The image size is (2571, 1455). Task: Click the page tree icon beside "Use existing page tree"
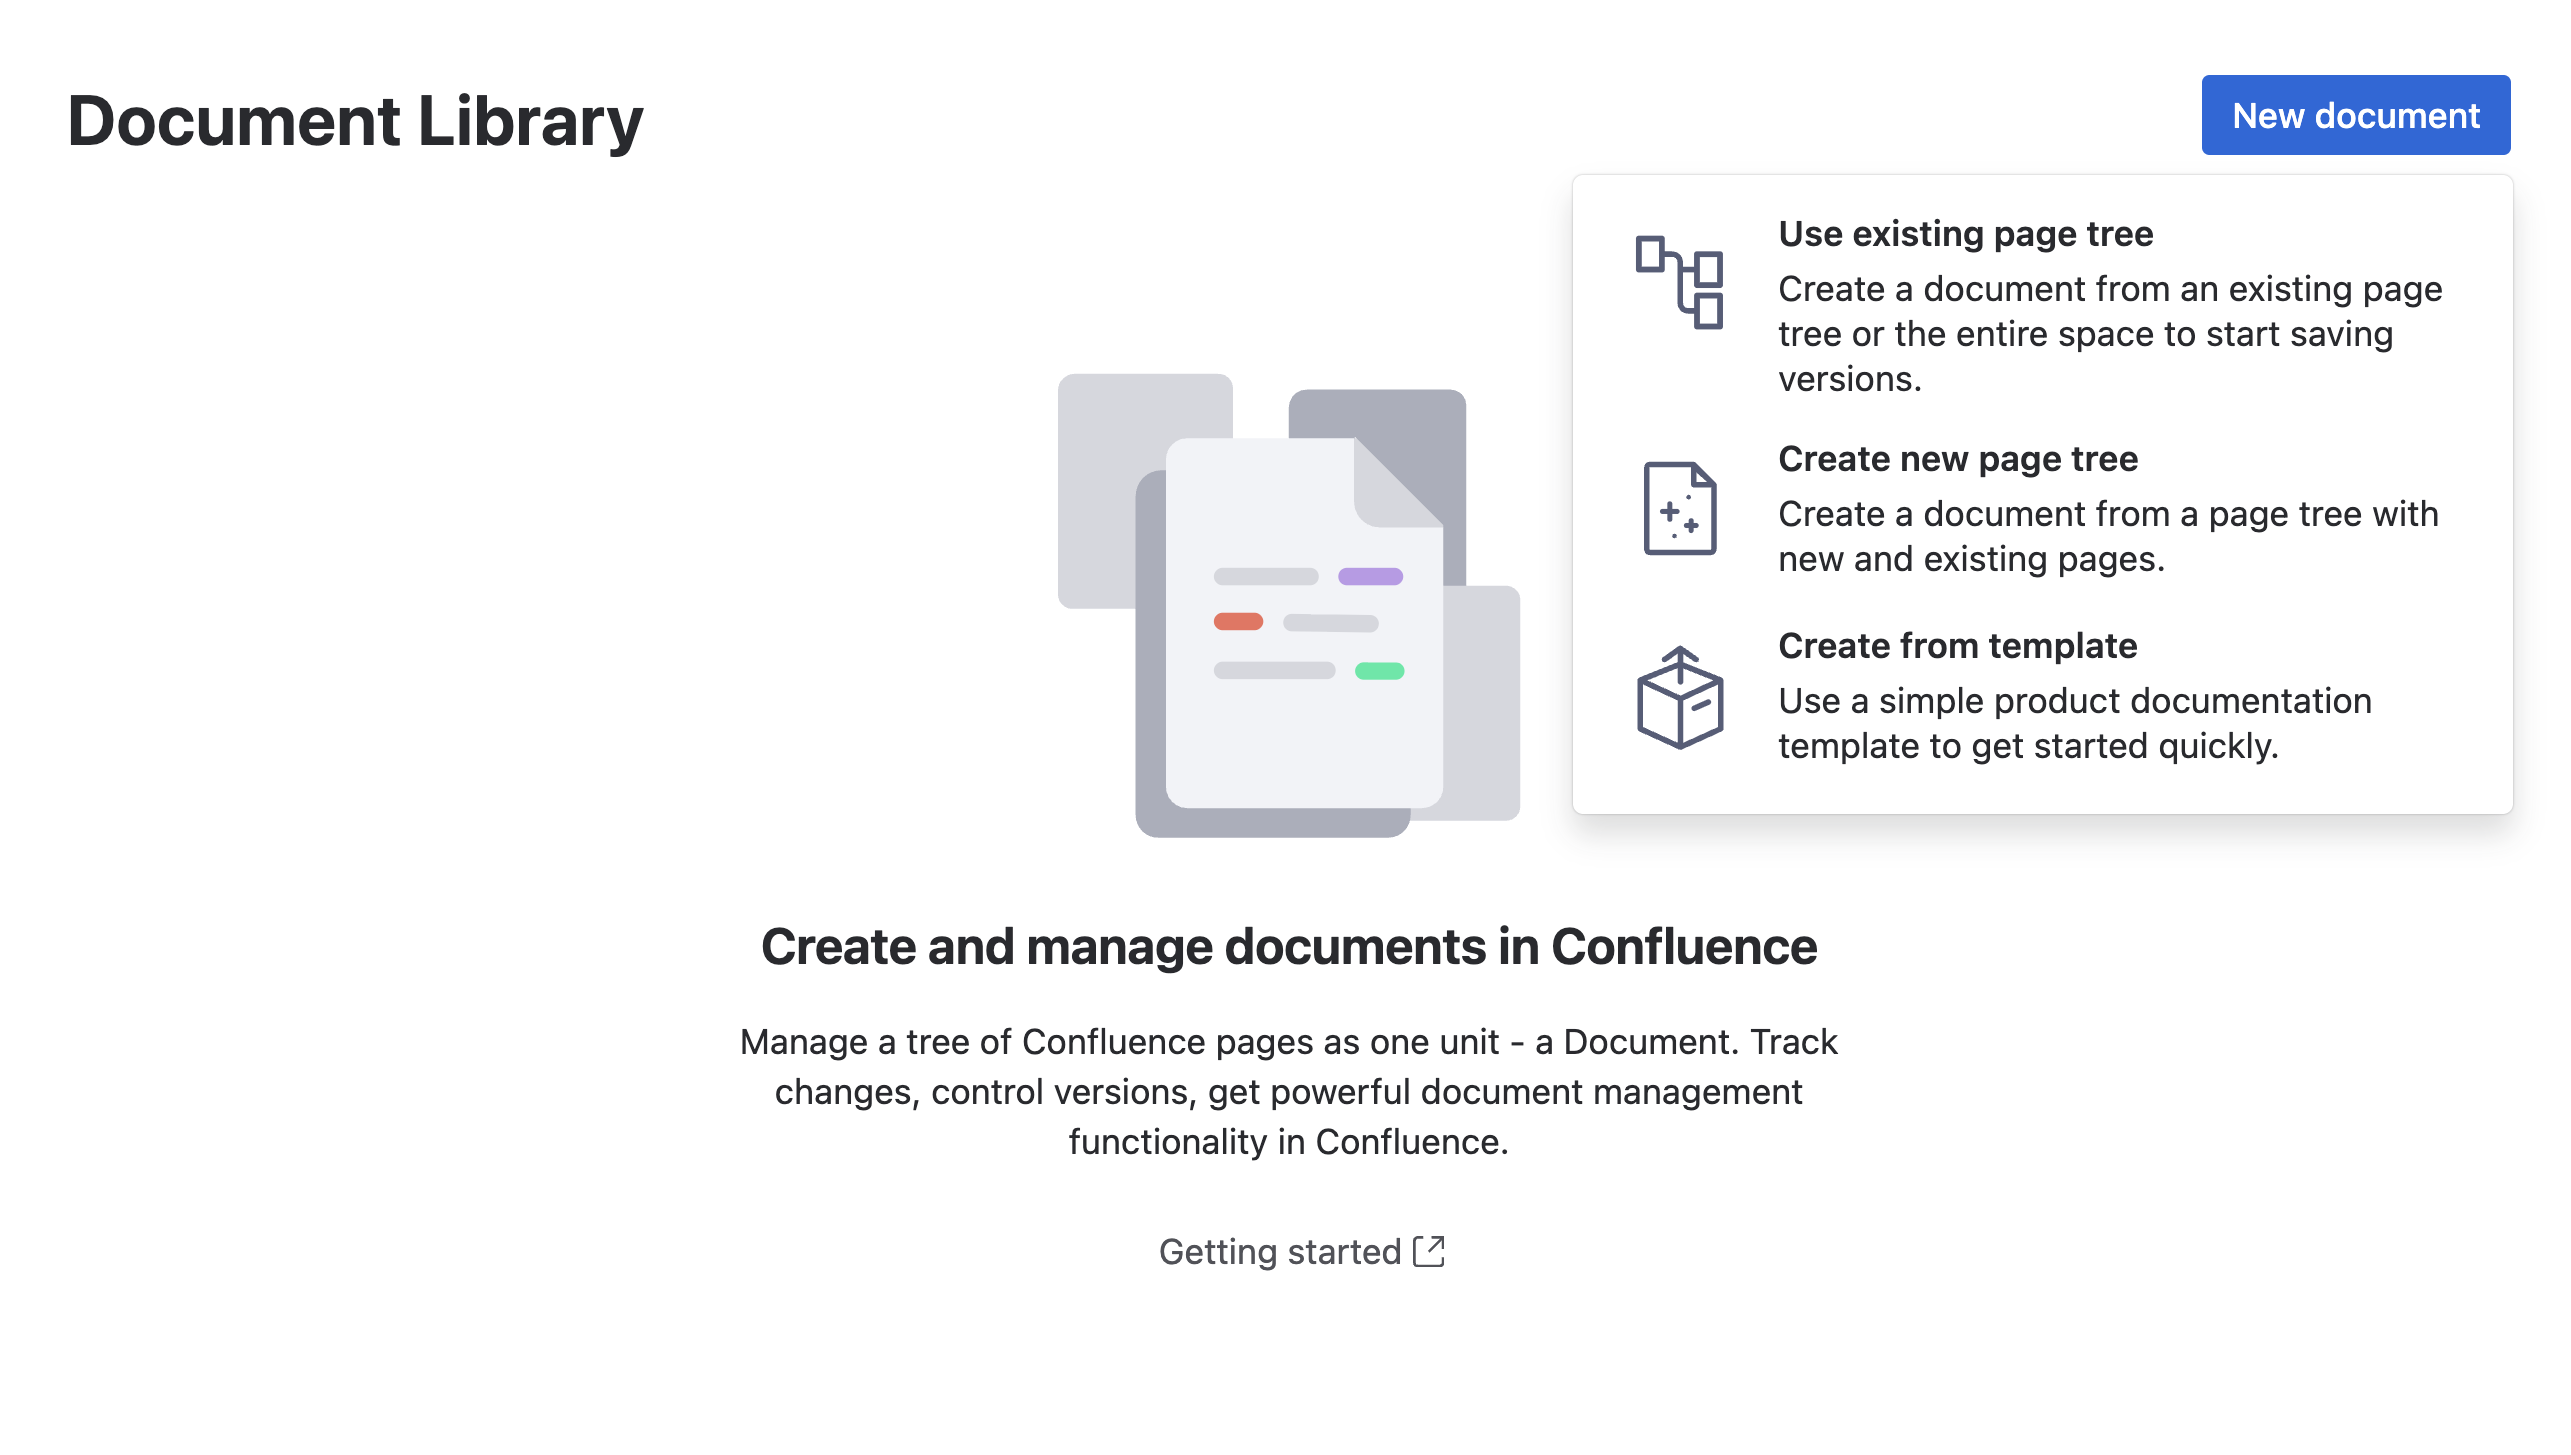[1679, 285]
